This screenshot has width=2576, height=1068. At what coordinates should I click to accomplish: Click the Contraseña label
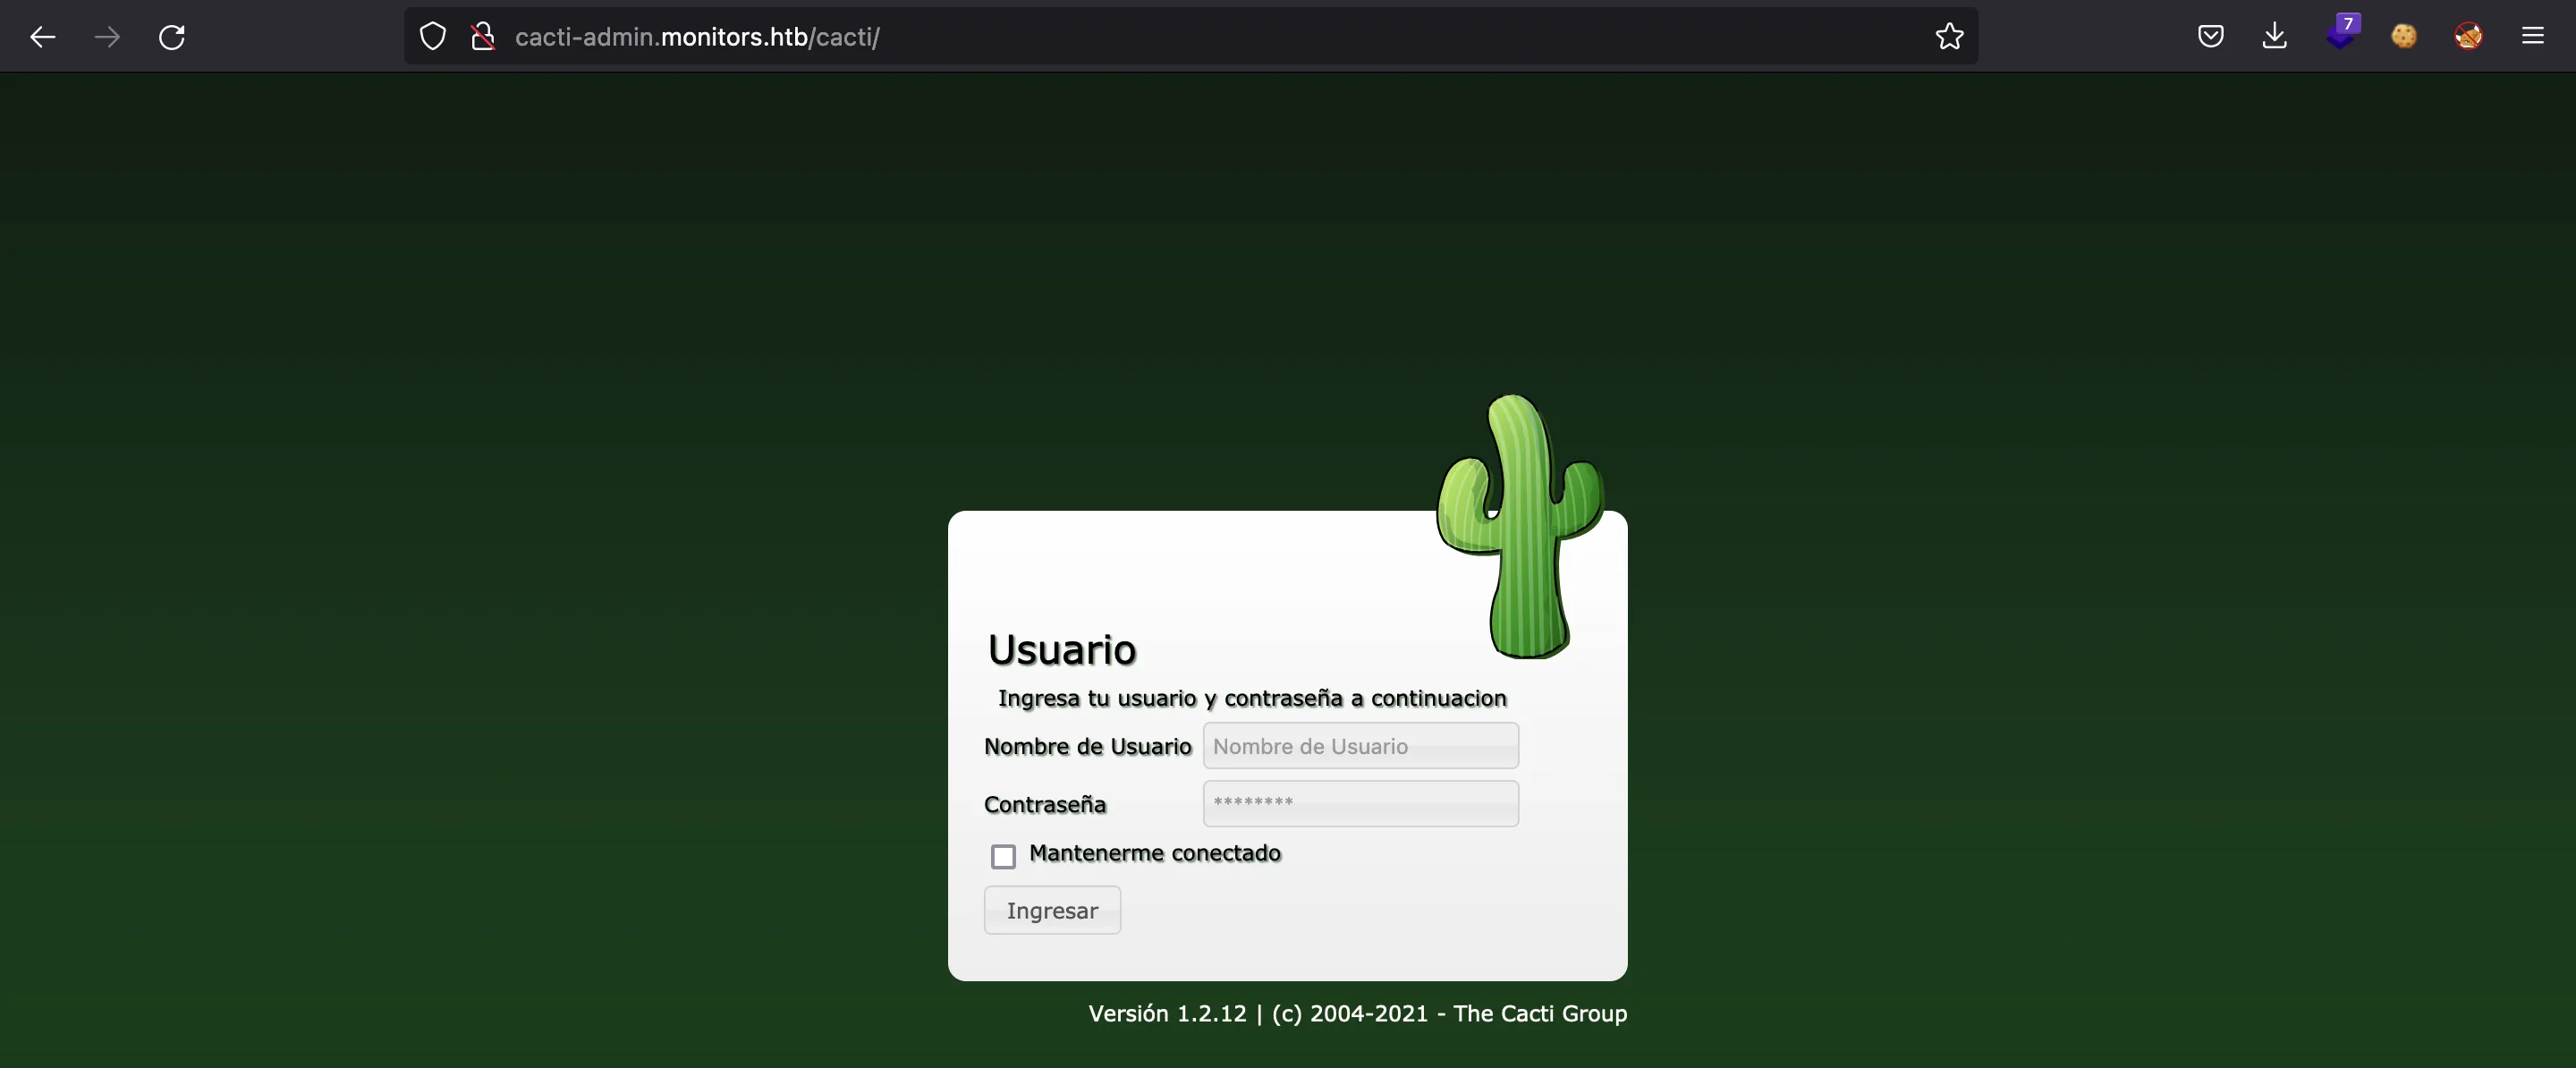point(1045,804)
